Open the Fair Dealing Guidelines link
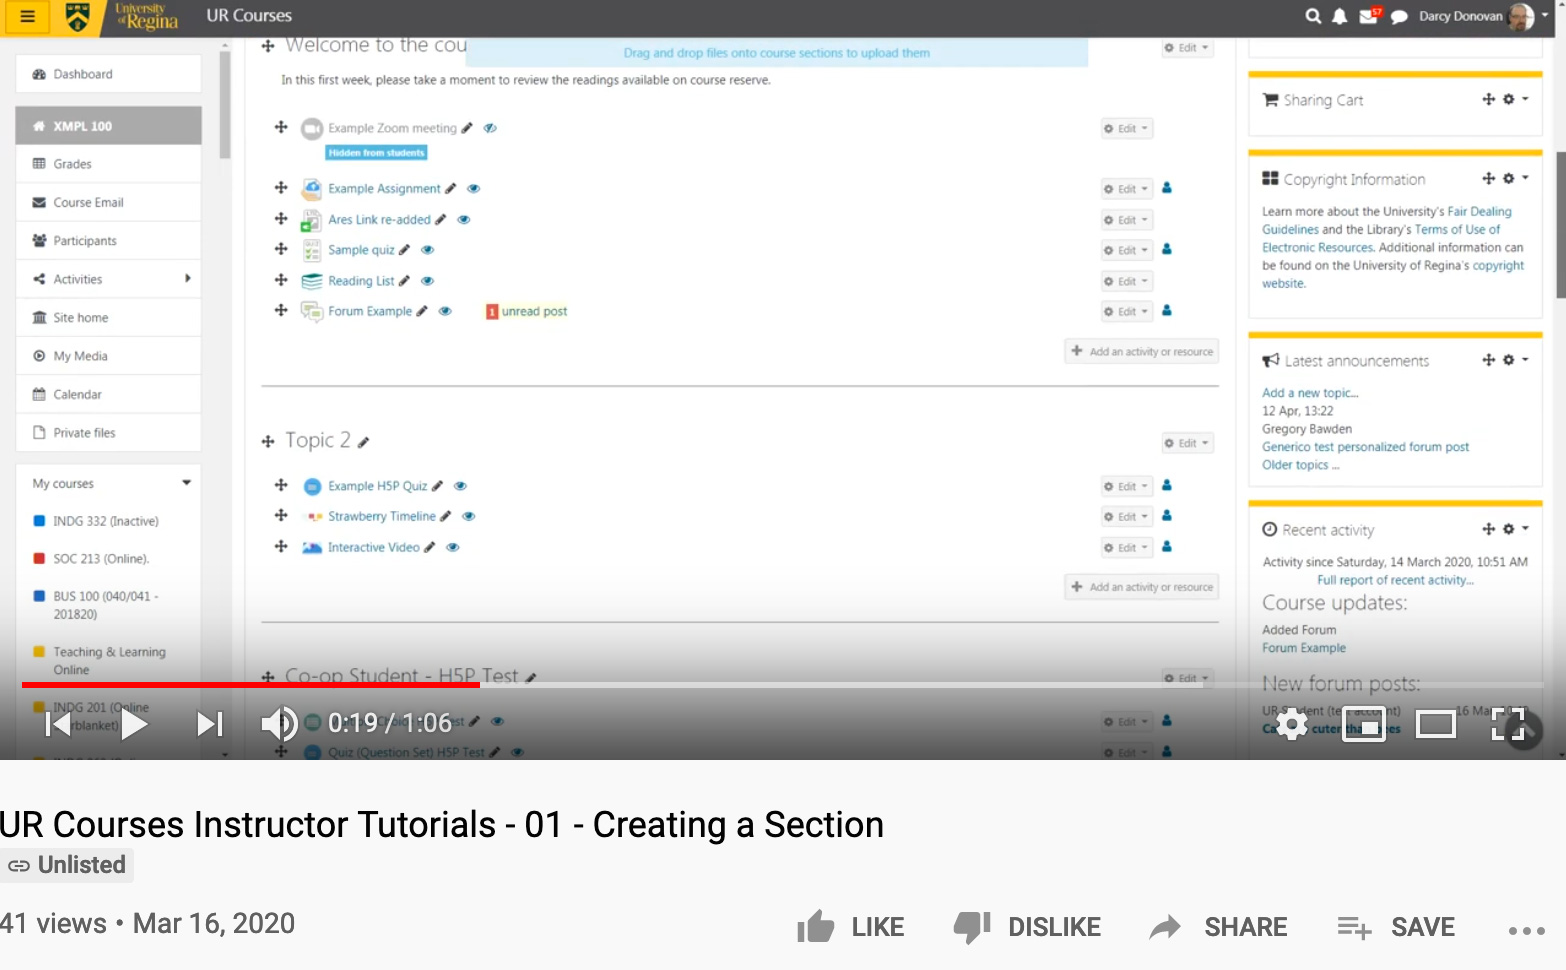This screenshot has width=1566, height=970. (x=1386, y=220)
